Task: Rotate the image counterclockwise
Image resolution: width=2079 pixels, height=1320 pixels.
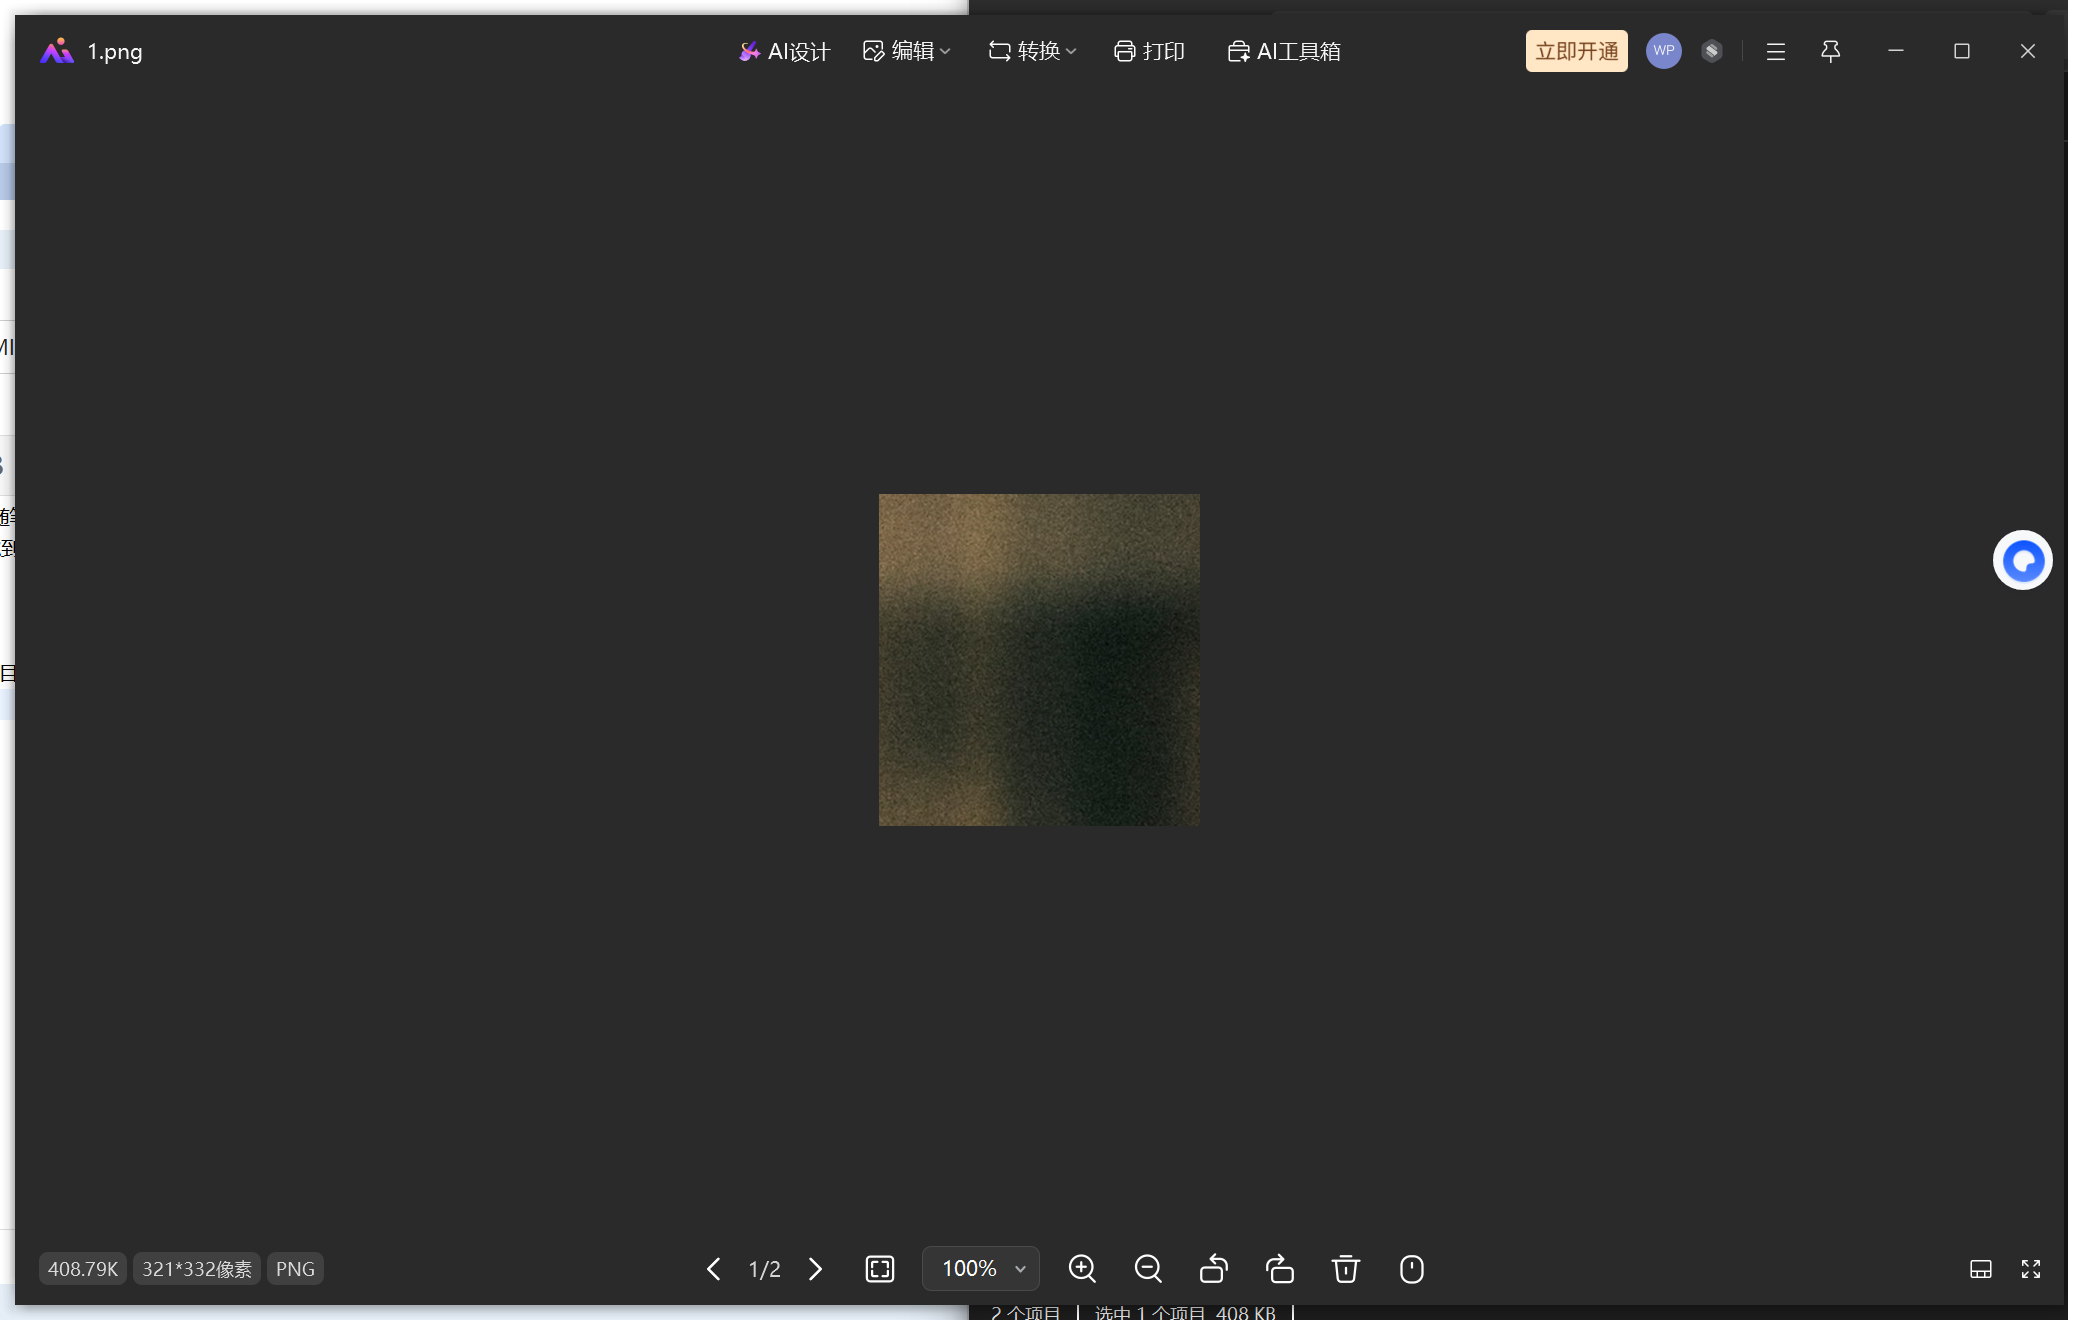Action: click(x=1213, y=1269)
